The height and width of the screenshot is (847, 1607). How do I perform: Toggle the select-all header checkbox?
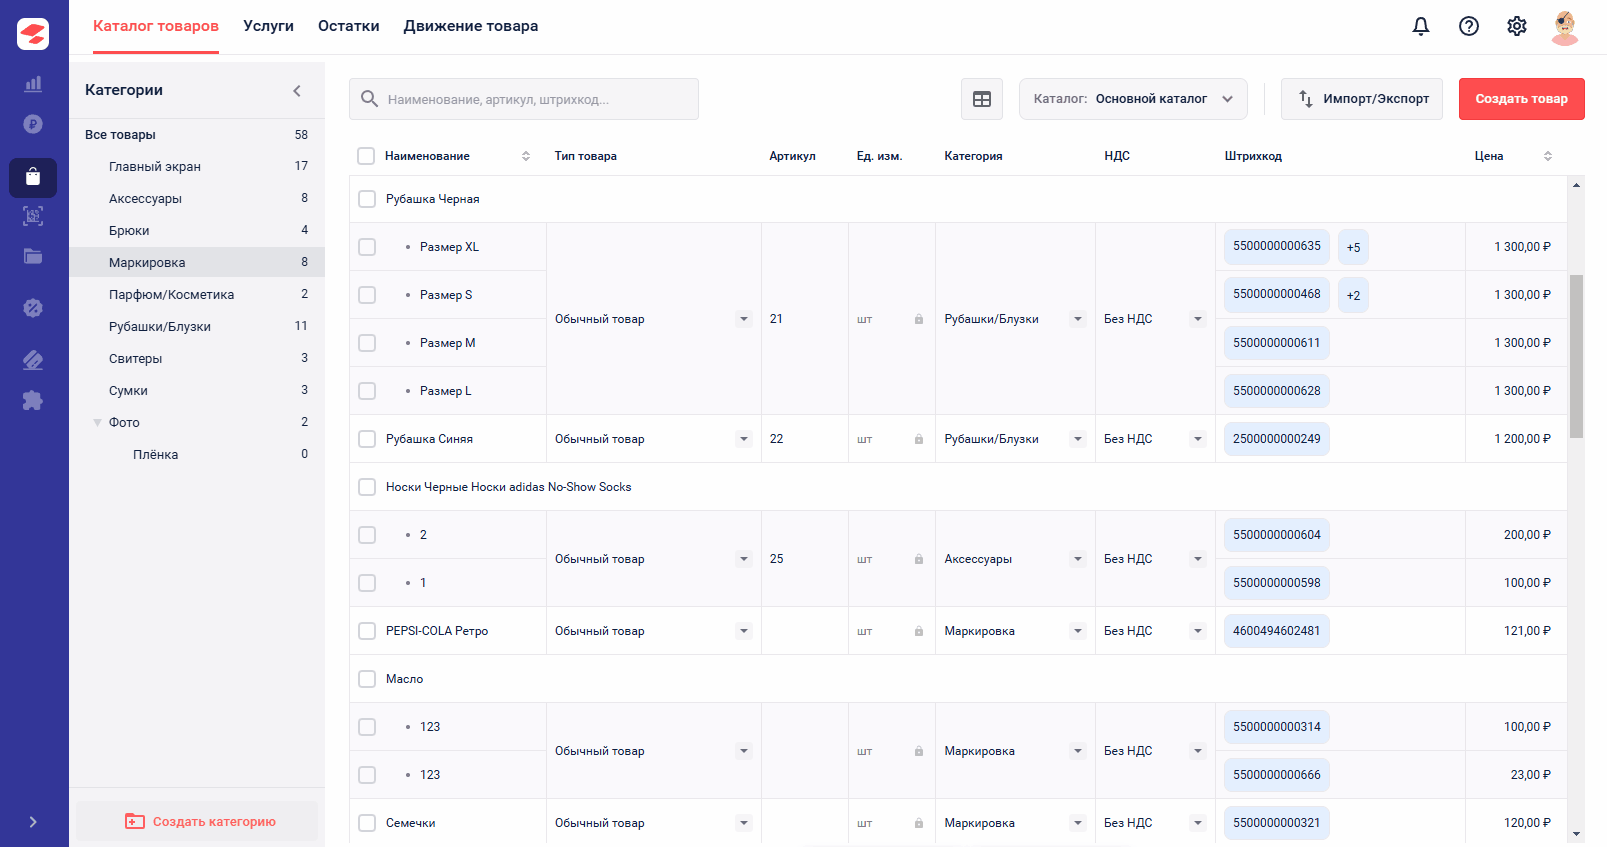point(366,156)
